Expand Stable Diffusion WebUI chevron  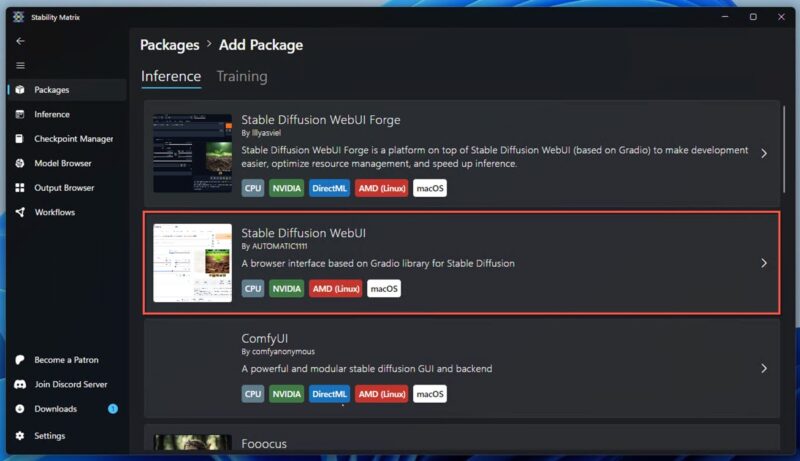764,263
